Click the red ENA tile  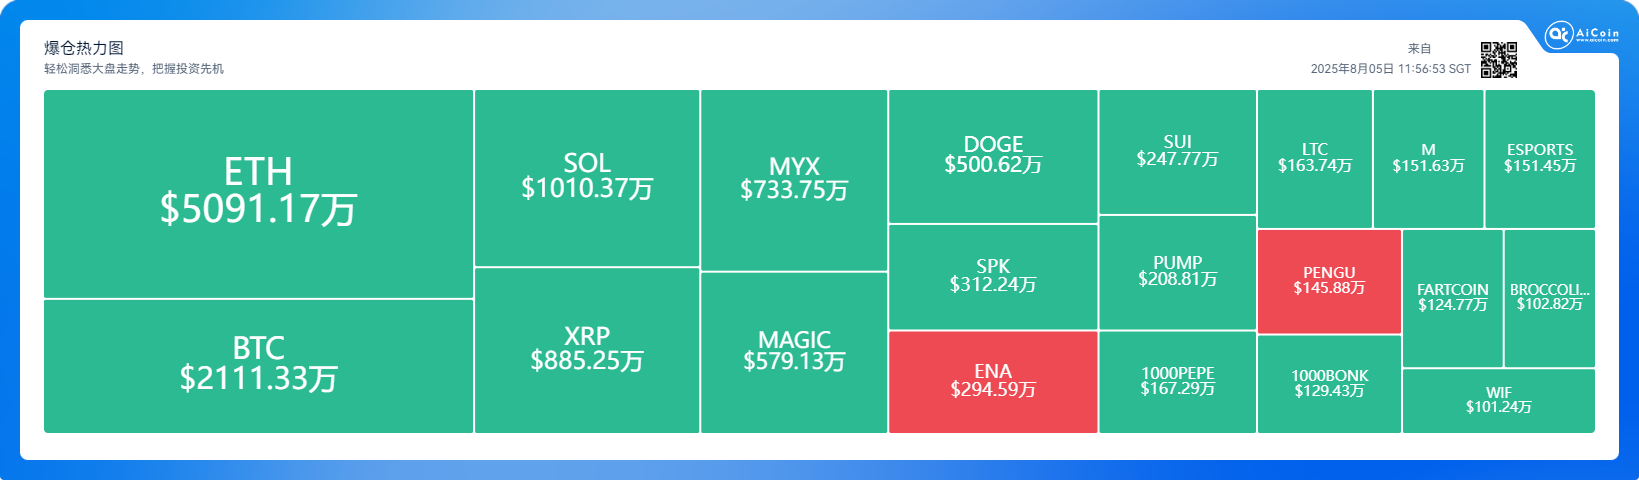[x=993, y=381]
